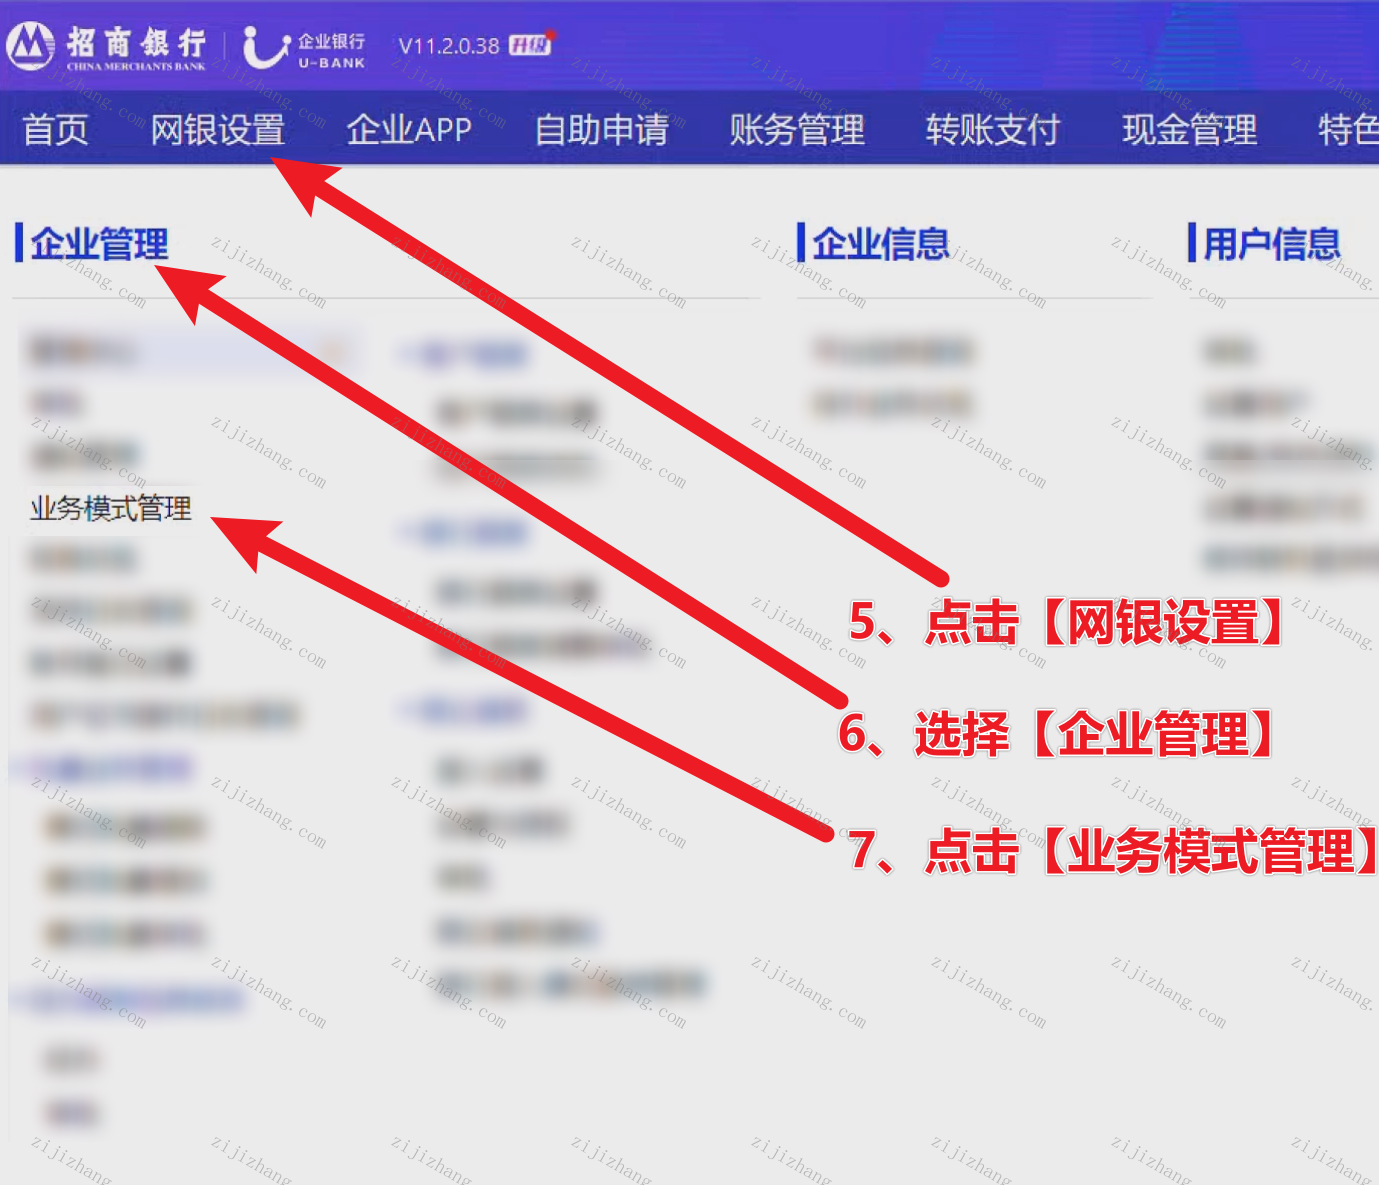1379x1185 pixels.
Task: Click the 企业银行 U-BANK label
Action: click(332, 50)
